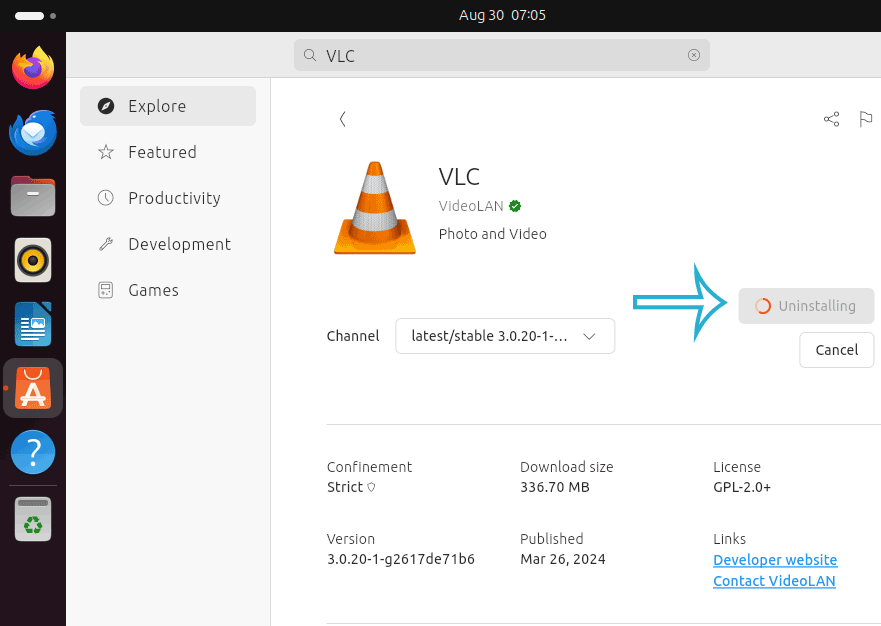The image size is (881, 626).
Task: Click the VLC traffic cone logo
Action: (375, 208)
